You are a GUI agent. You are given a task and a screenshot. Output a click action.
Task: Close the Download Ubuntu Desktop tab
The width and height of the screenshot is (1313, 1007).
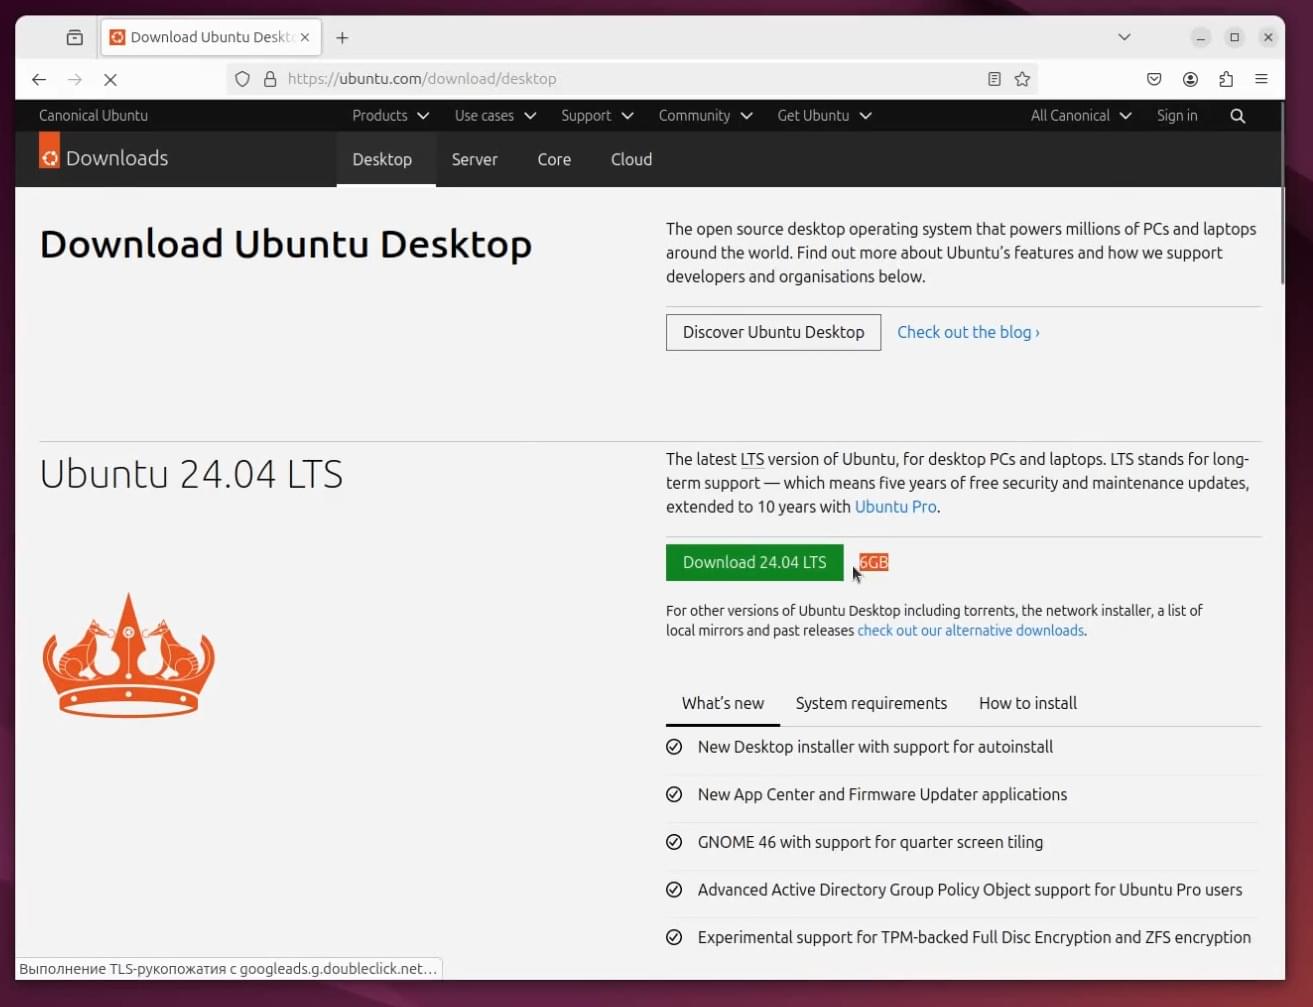[305, 37]
